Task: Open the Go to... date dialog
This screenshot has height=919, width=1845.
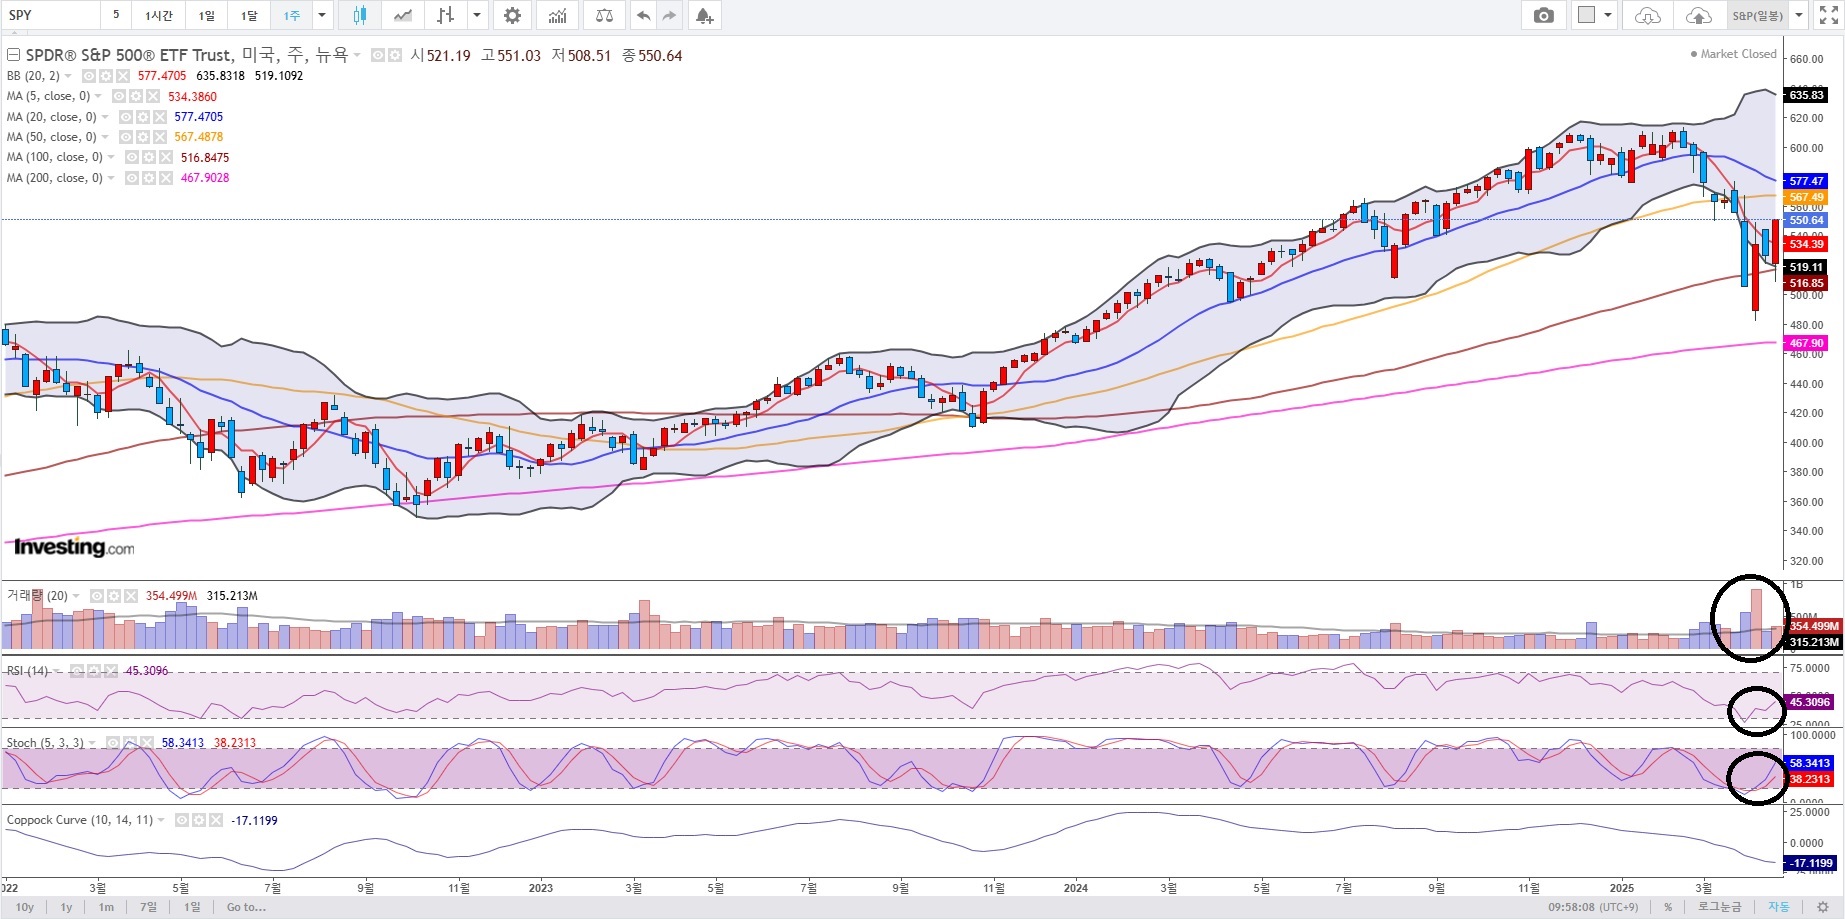Action: click(x=246, y=907)
